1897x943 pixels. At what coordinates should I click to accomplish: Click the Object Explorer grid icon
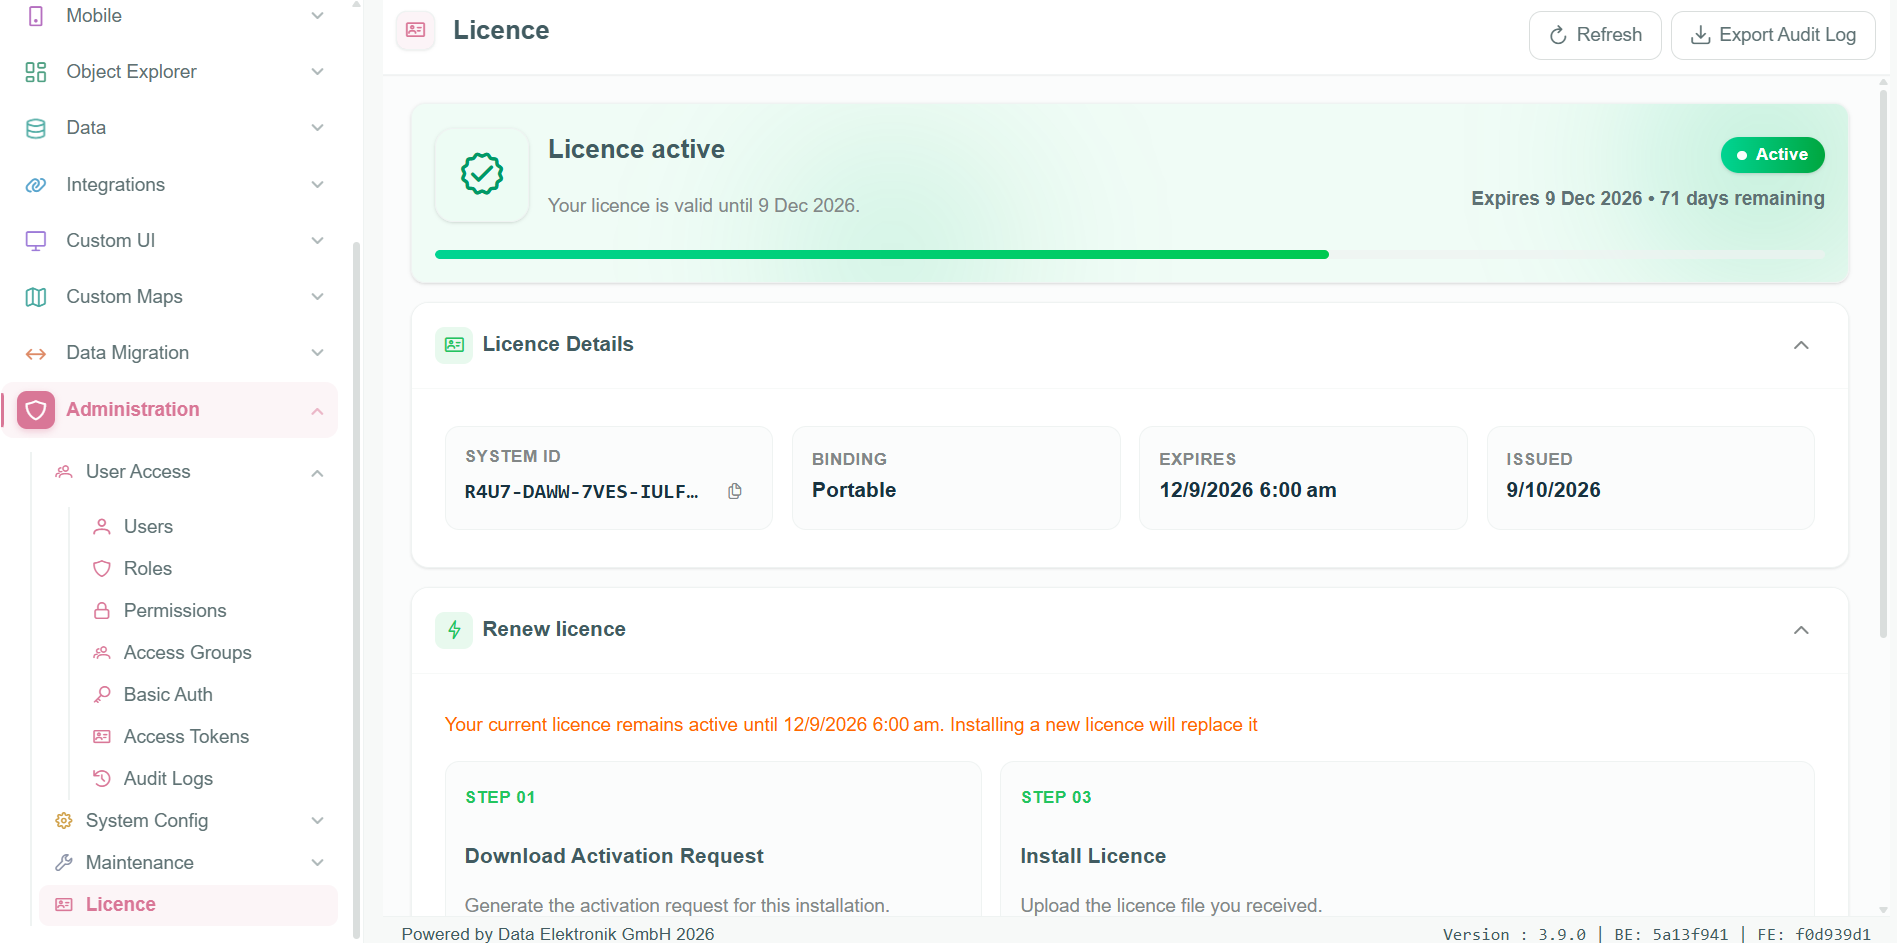click(36, 72)
